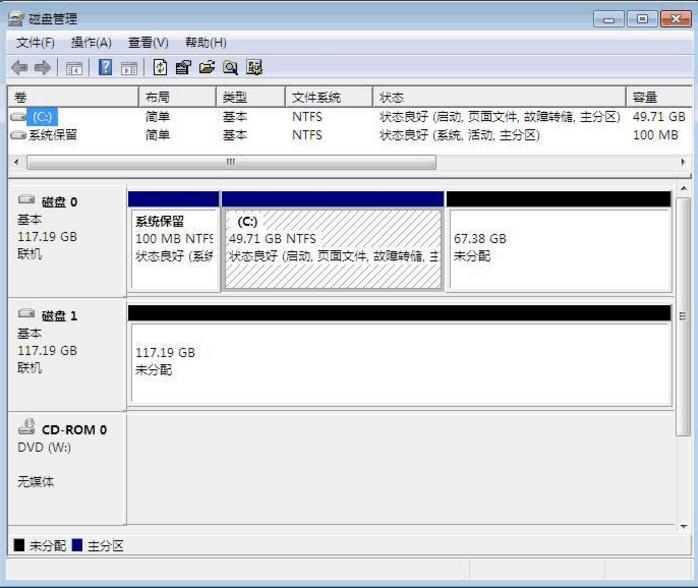
Task: Toggle the console tree pane icon
Action: click(73, 69)
